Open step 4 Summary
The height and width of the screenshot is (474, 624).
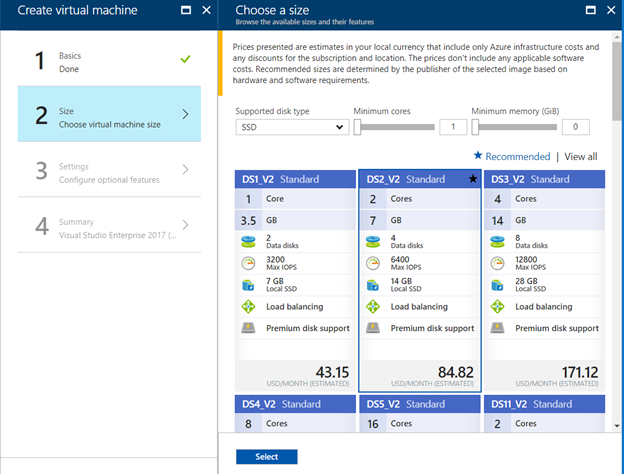[x=109, y=226]
